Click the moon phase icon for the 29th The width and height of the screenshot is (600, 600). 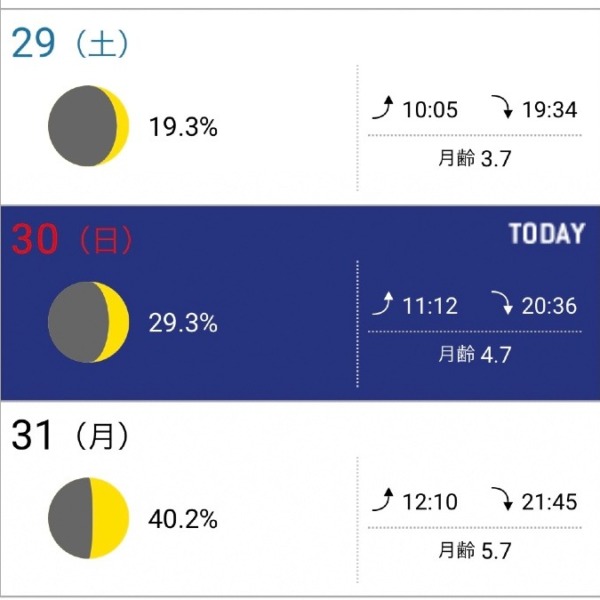[x=89, y=126]
